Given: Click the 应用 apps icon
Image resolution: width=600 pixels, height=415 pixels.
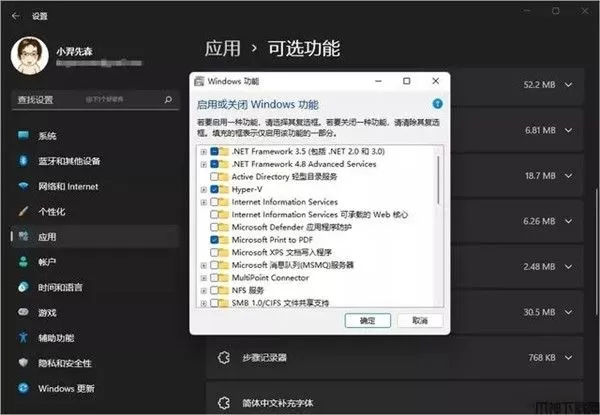Looking at the screenshot, I should tap(23, 236).
